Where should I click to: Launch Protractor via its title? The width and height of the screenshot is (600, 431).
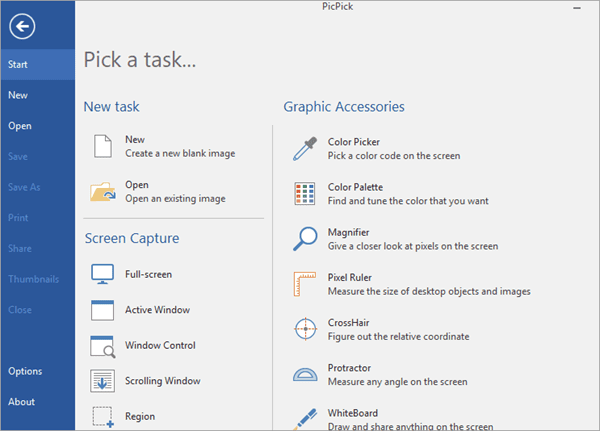coord(349,368)
